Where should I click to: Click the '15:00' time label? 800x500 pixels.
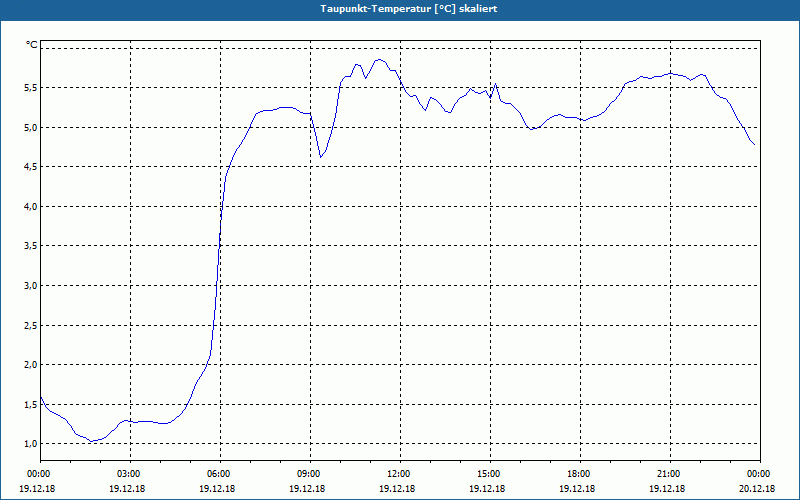point(490,474)
